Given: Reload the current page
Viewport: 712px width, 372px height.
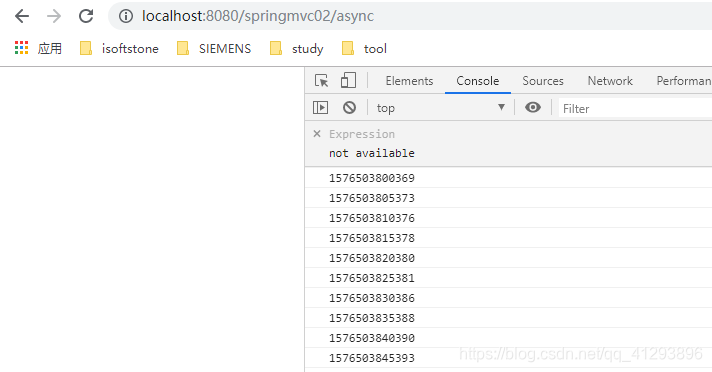Looking at the screenshot, I should tap(86, 16).
